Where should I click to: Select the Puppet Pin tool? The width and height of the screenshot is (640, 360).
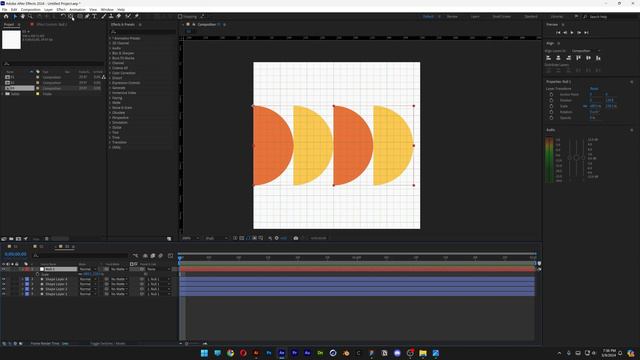[137, 16]
